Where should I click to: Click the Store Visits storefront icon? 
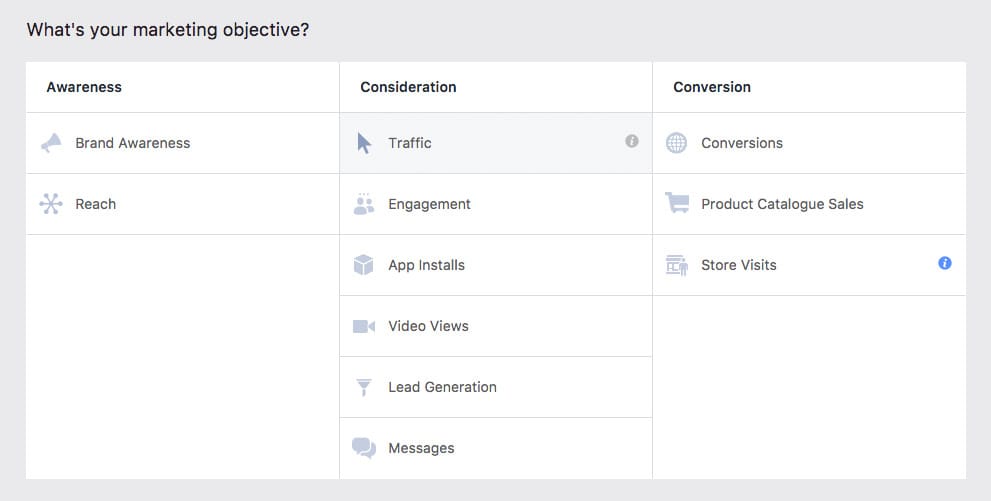tap(677, 265)
